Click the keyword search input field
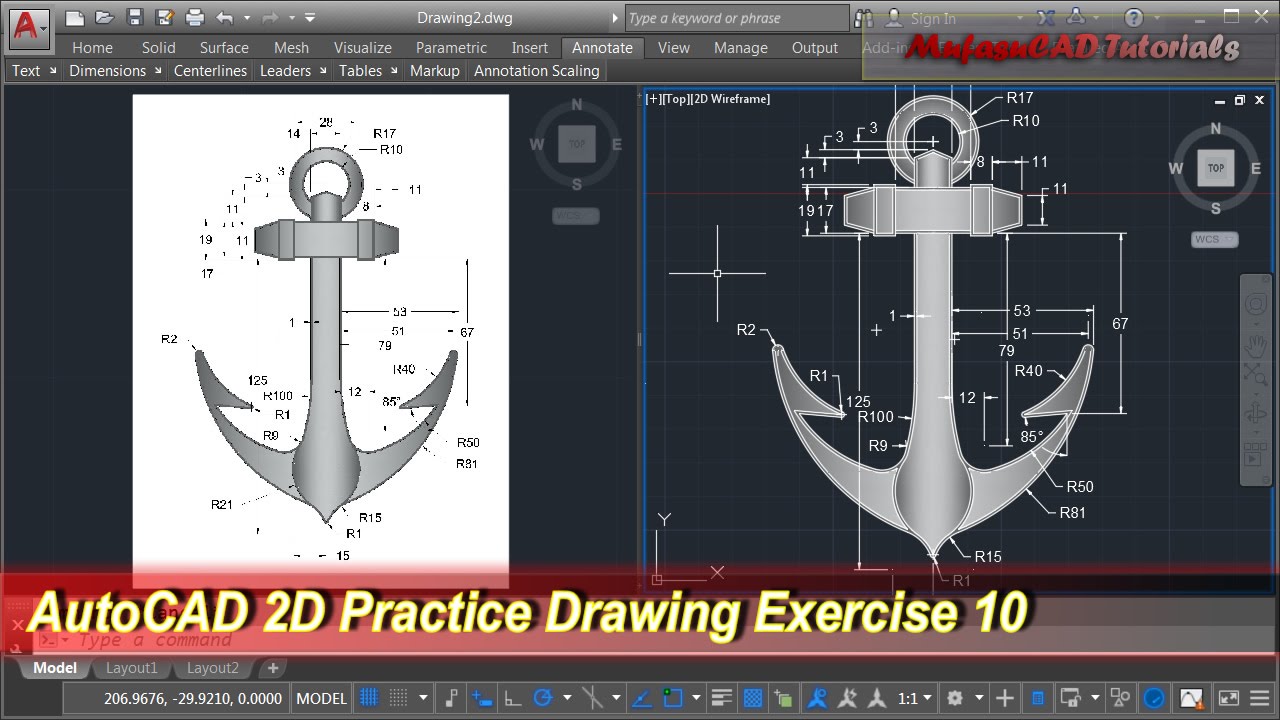This screenshot has height=720, width=1280. click(x=736, y=18)
